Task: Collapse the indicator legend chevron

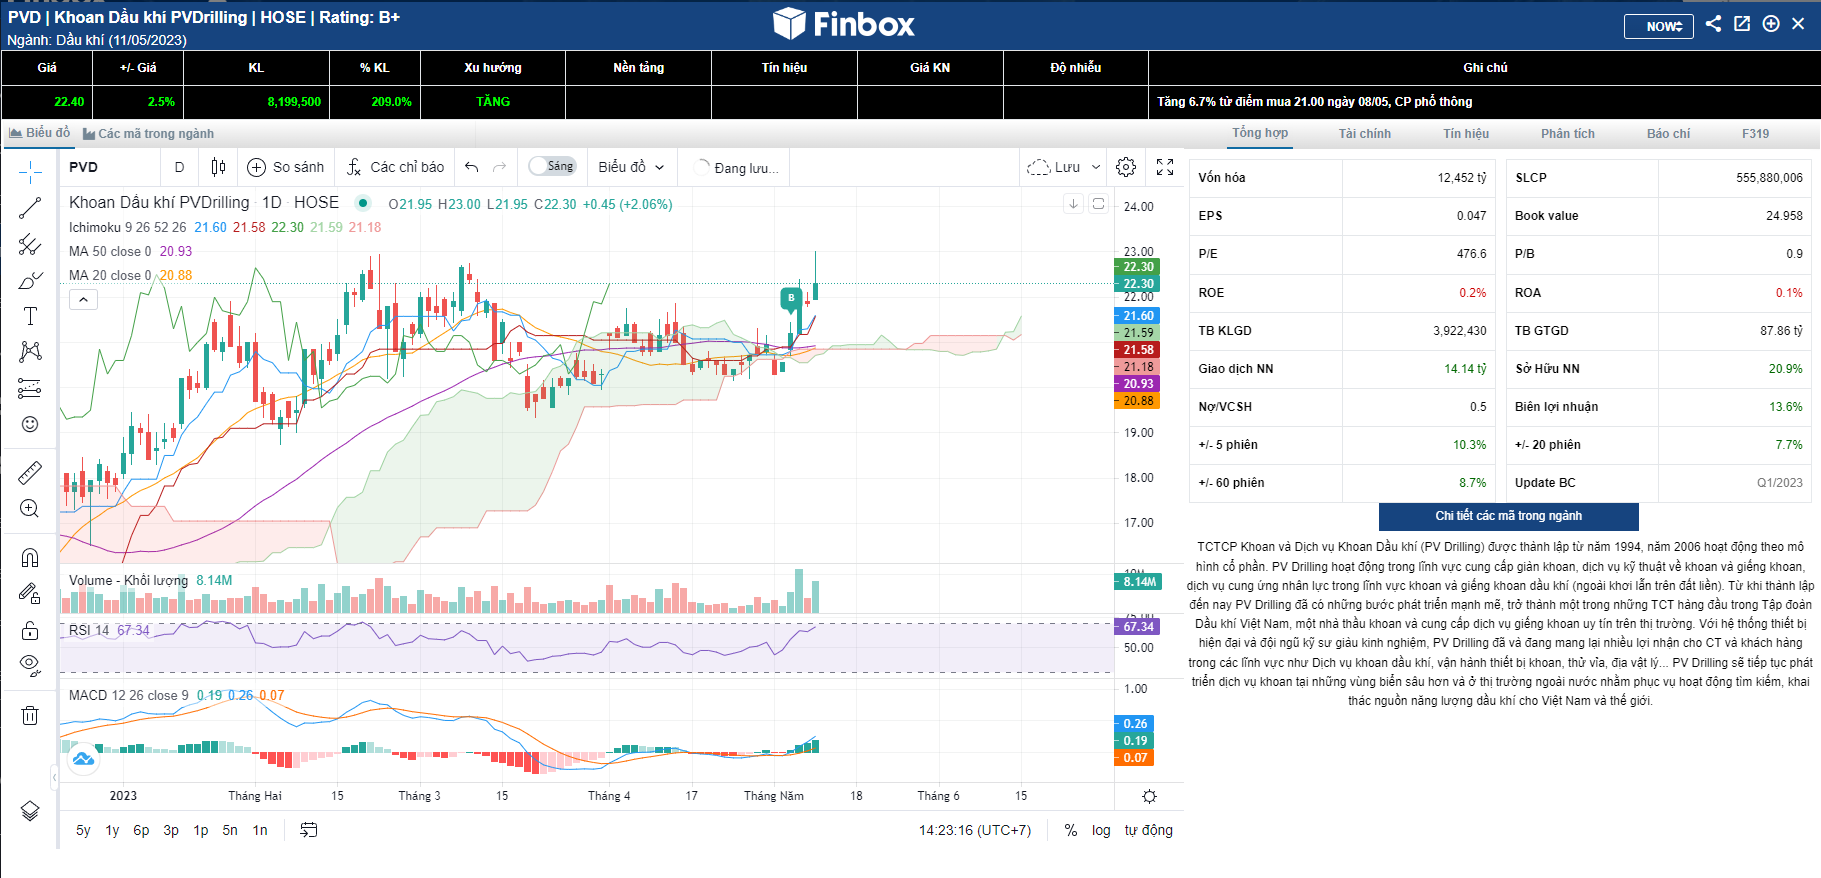Action: coord(84,299)
